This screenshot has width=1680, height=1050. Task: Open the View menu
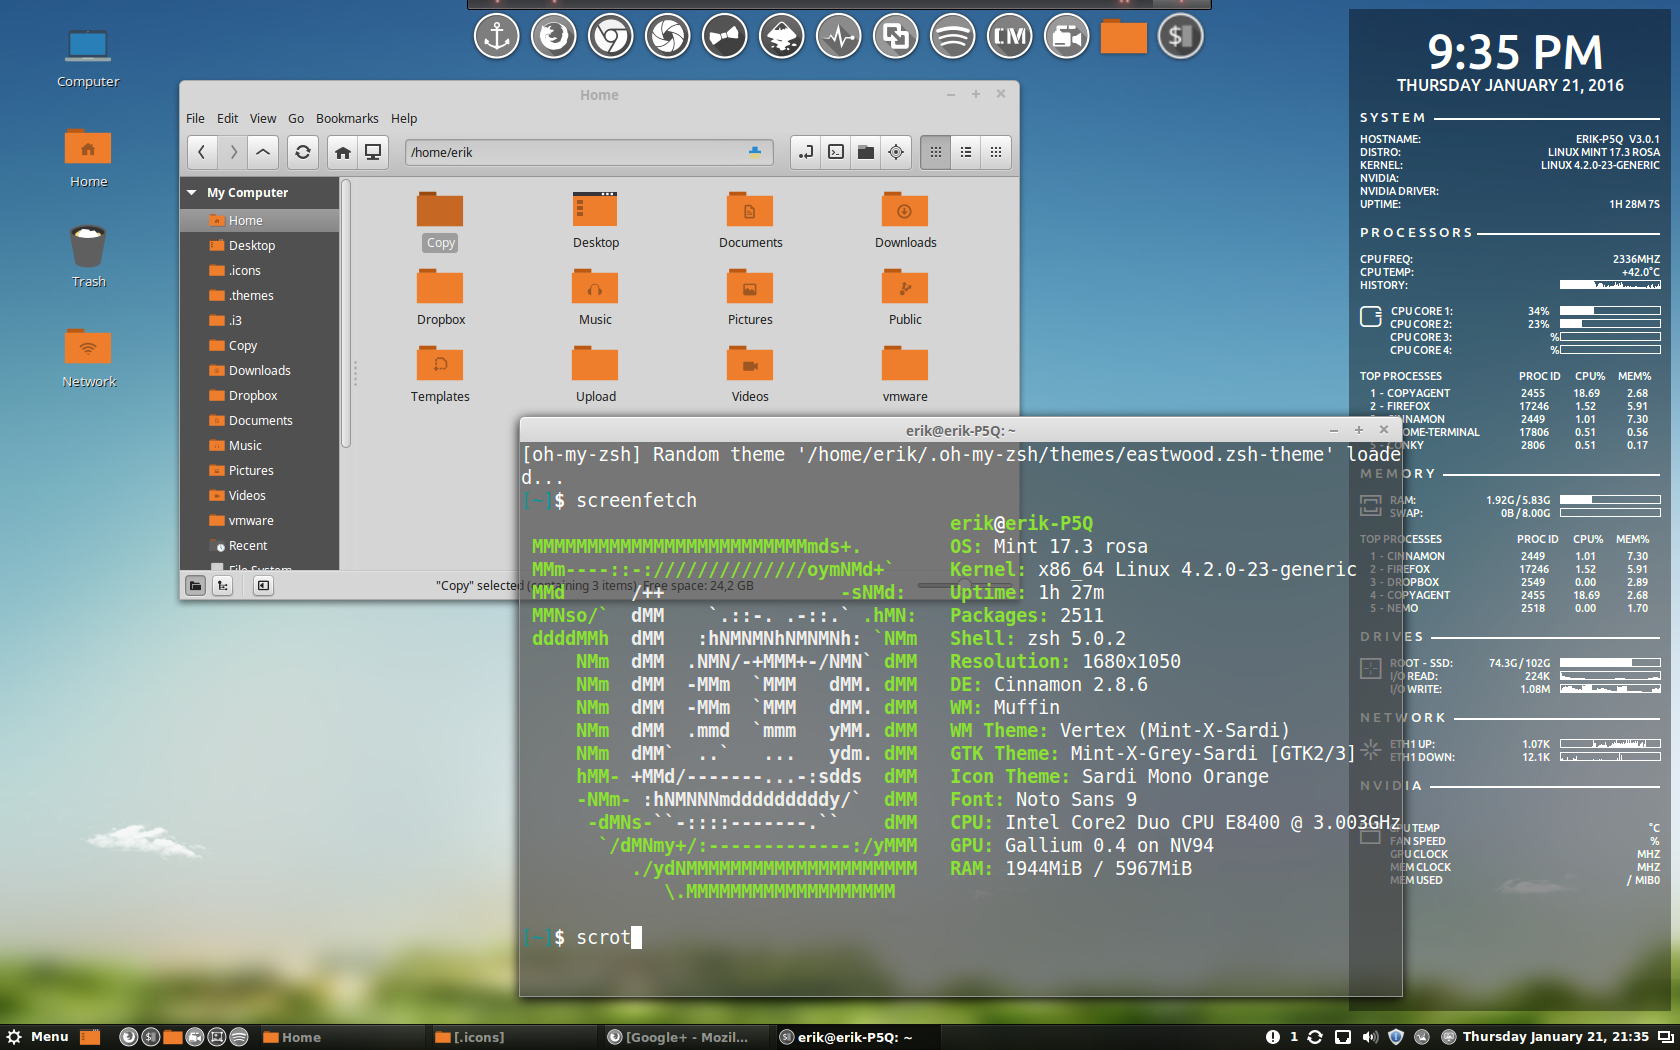click(x=263, y=118)
